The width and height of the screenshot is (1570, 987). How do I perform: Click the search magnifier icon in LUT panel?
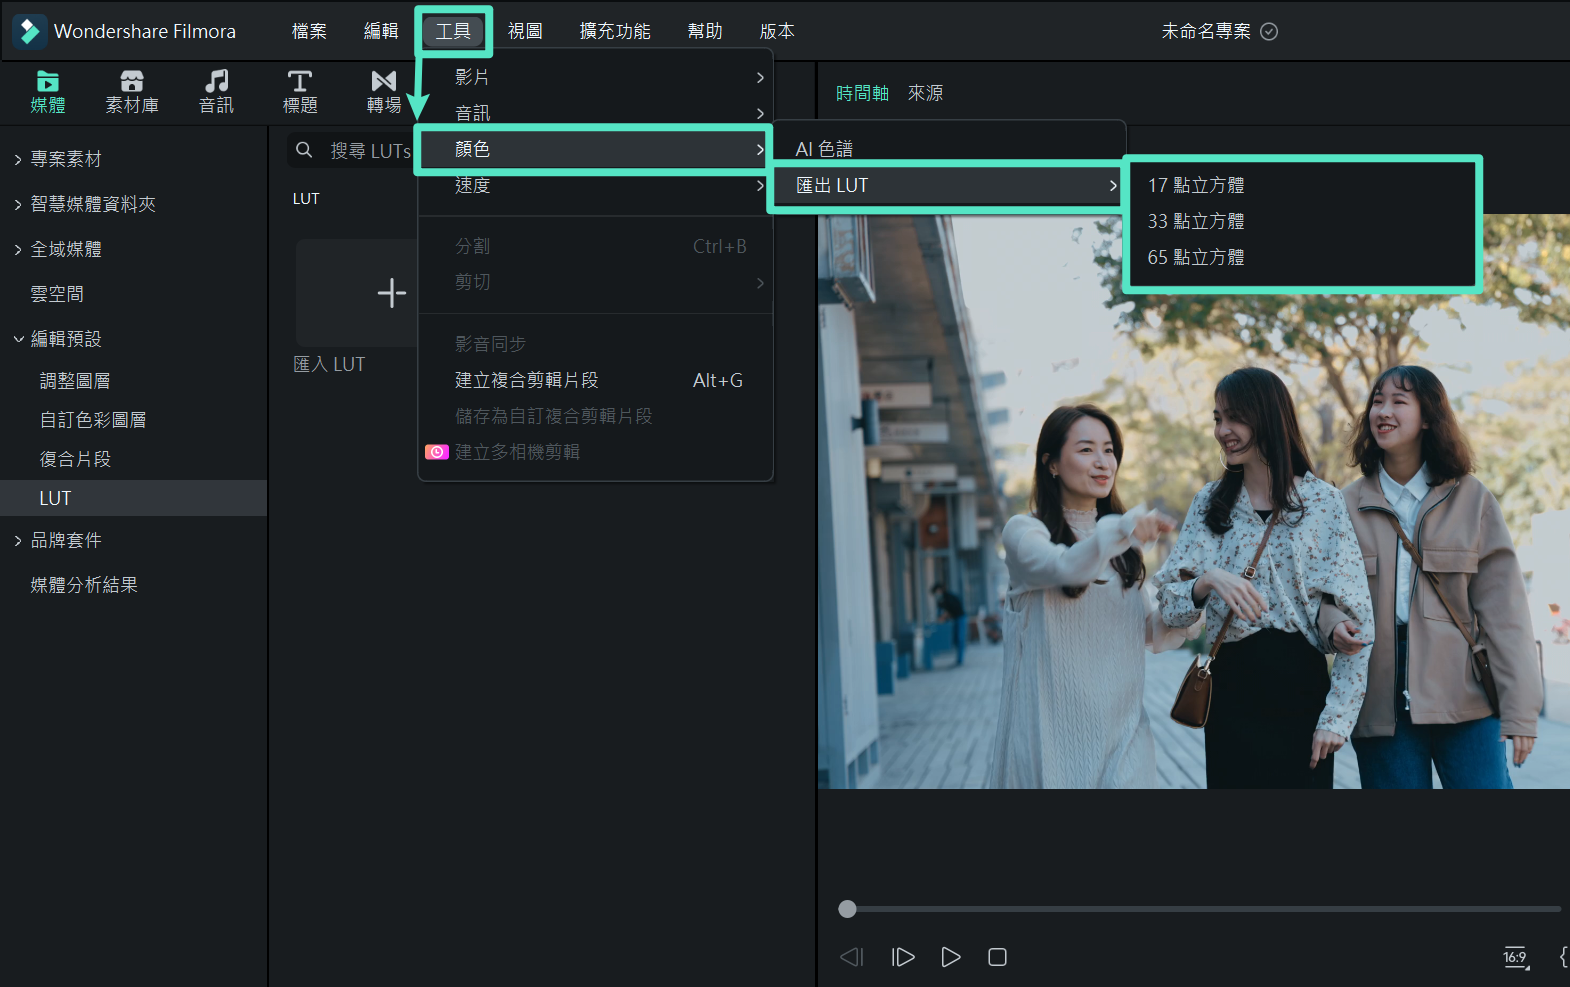click(304, 150)
